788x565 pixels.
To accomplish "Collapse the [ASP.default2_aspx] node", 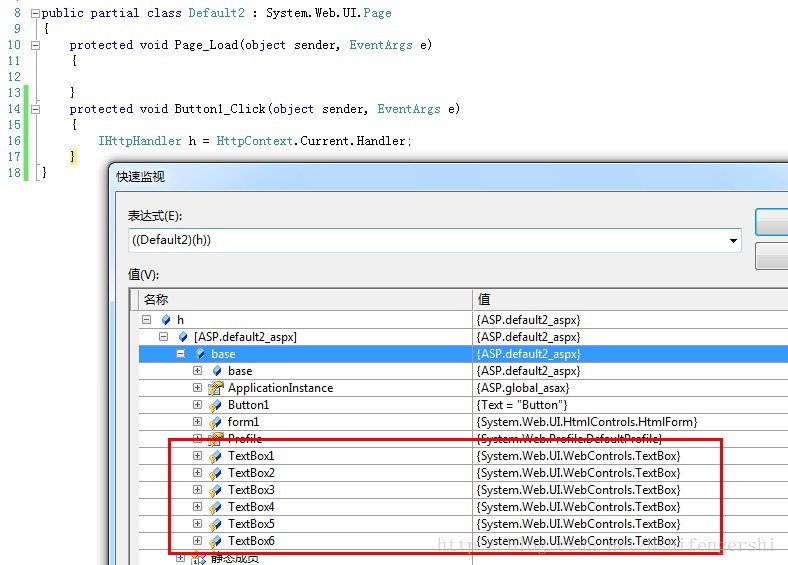I will tap(164, 337).
